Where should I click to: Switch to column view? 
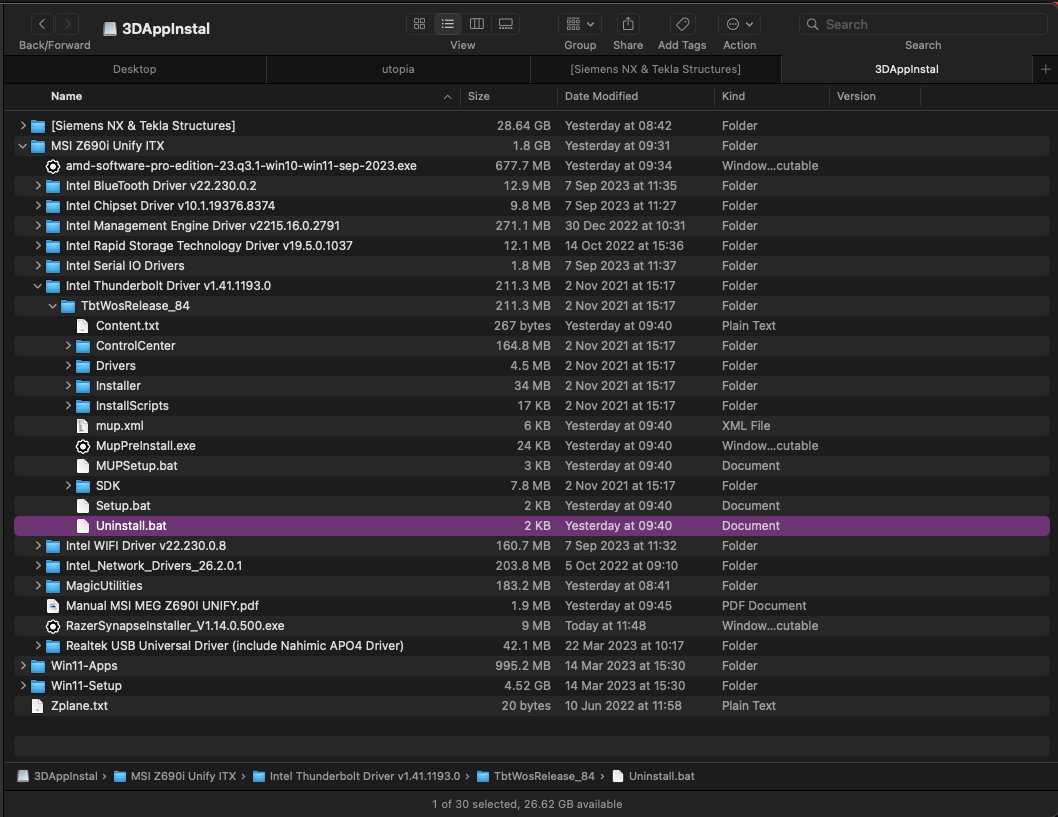476,23
